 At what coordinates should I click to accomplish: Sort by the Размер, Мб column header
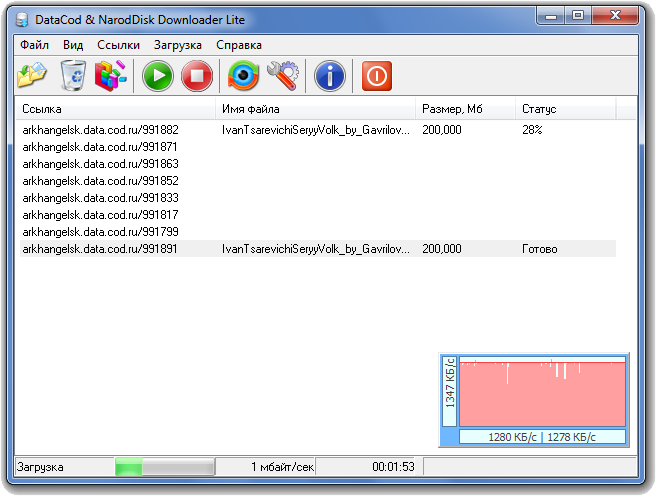click(465, 109)
